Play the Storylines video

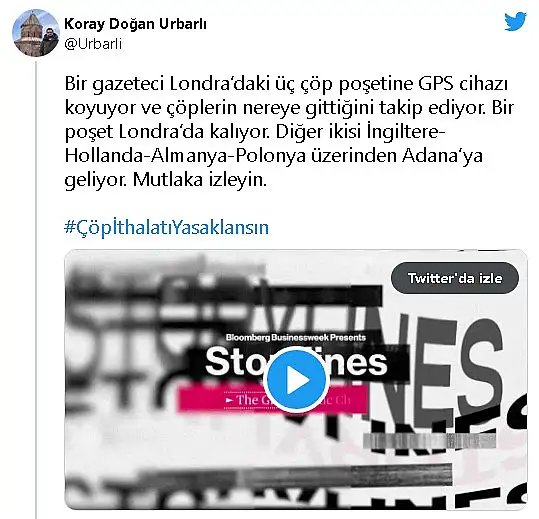296,380
